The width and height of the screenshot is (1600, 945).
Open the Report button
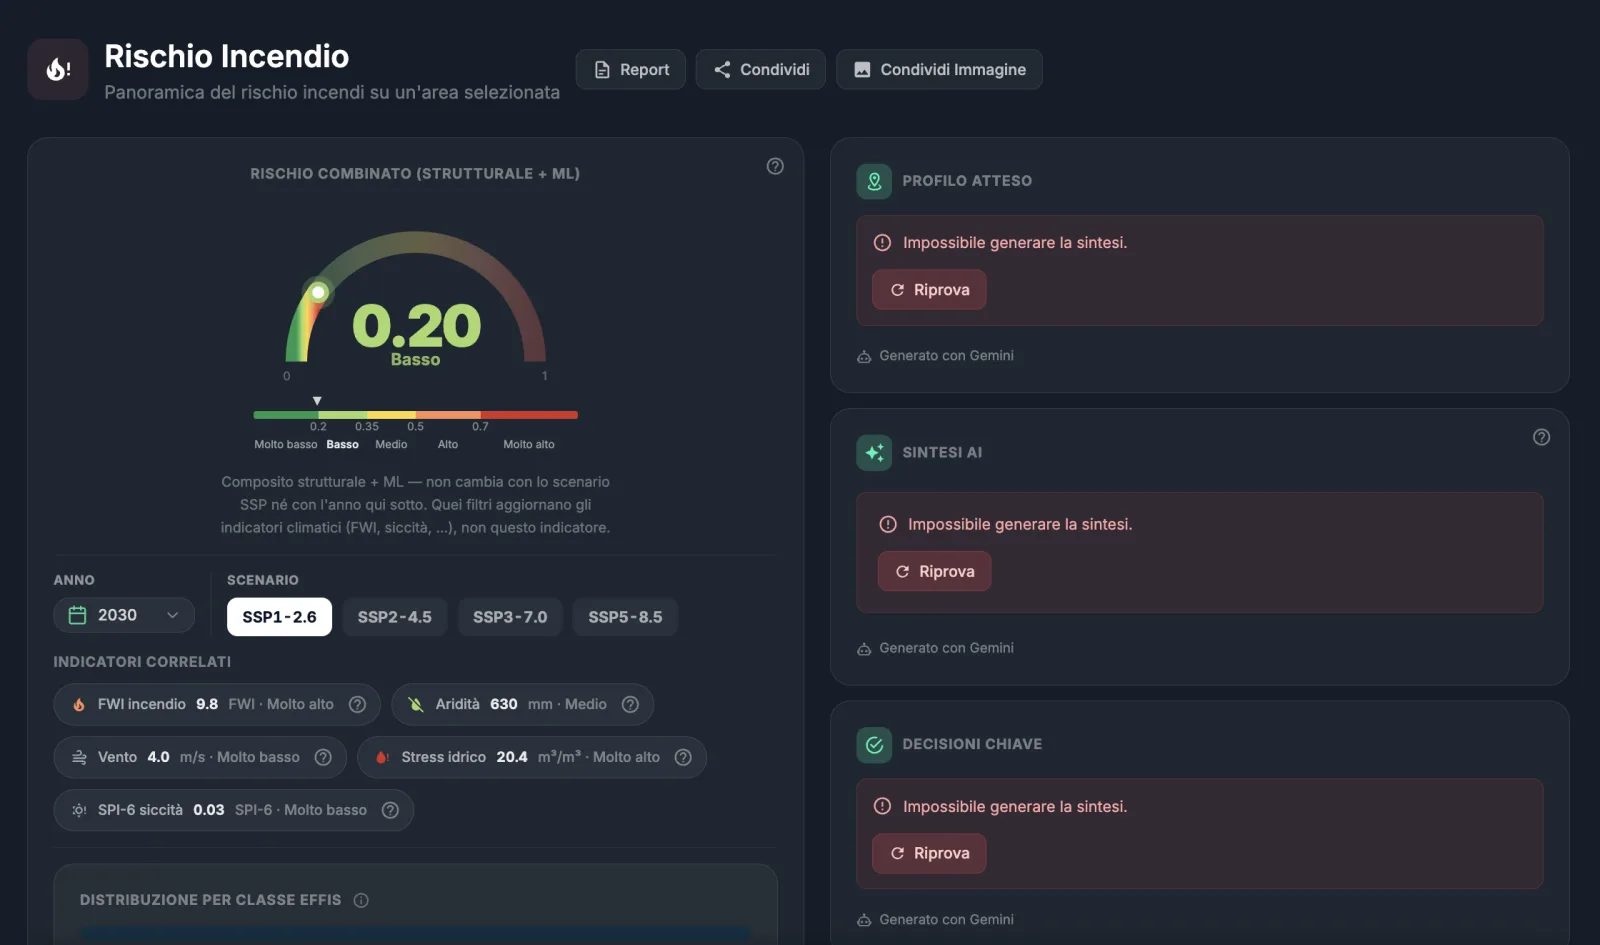coord(631,69)
